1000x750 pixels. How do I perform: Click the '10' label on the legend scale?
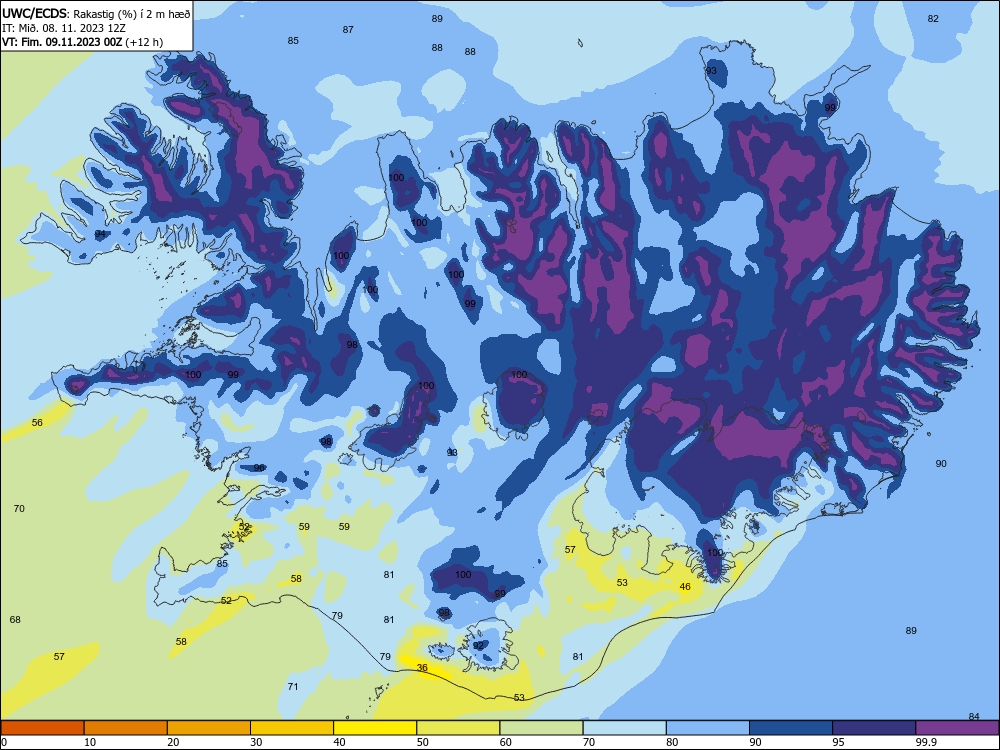click(90, 742)
